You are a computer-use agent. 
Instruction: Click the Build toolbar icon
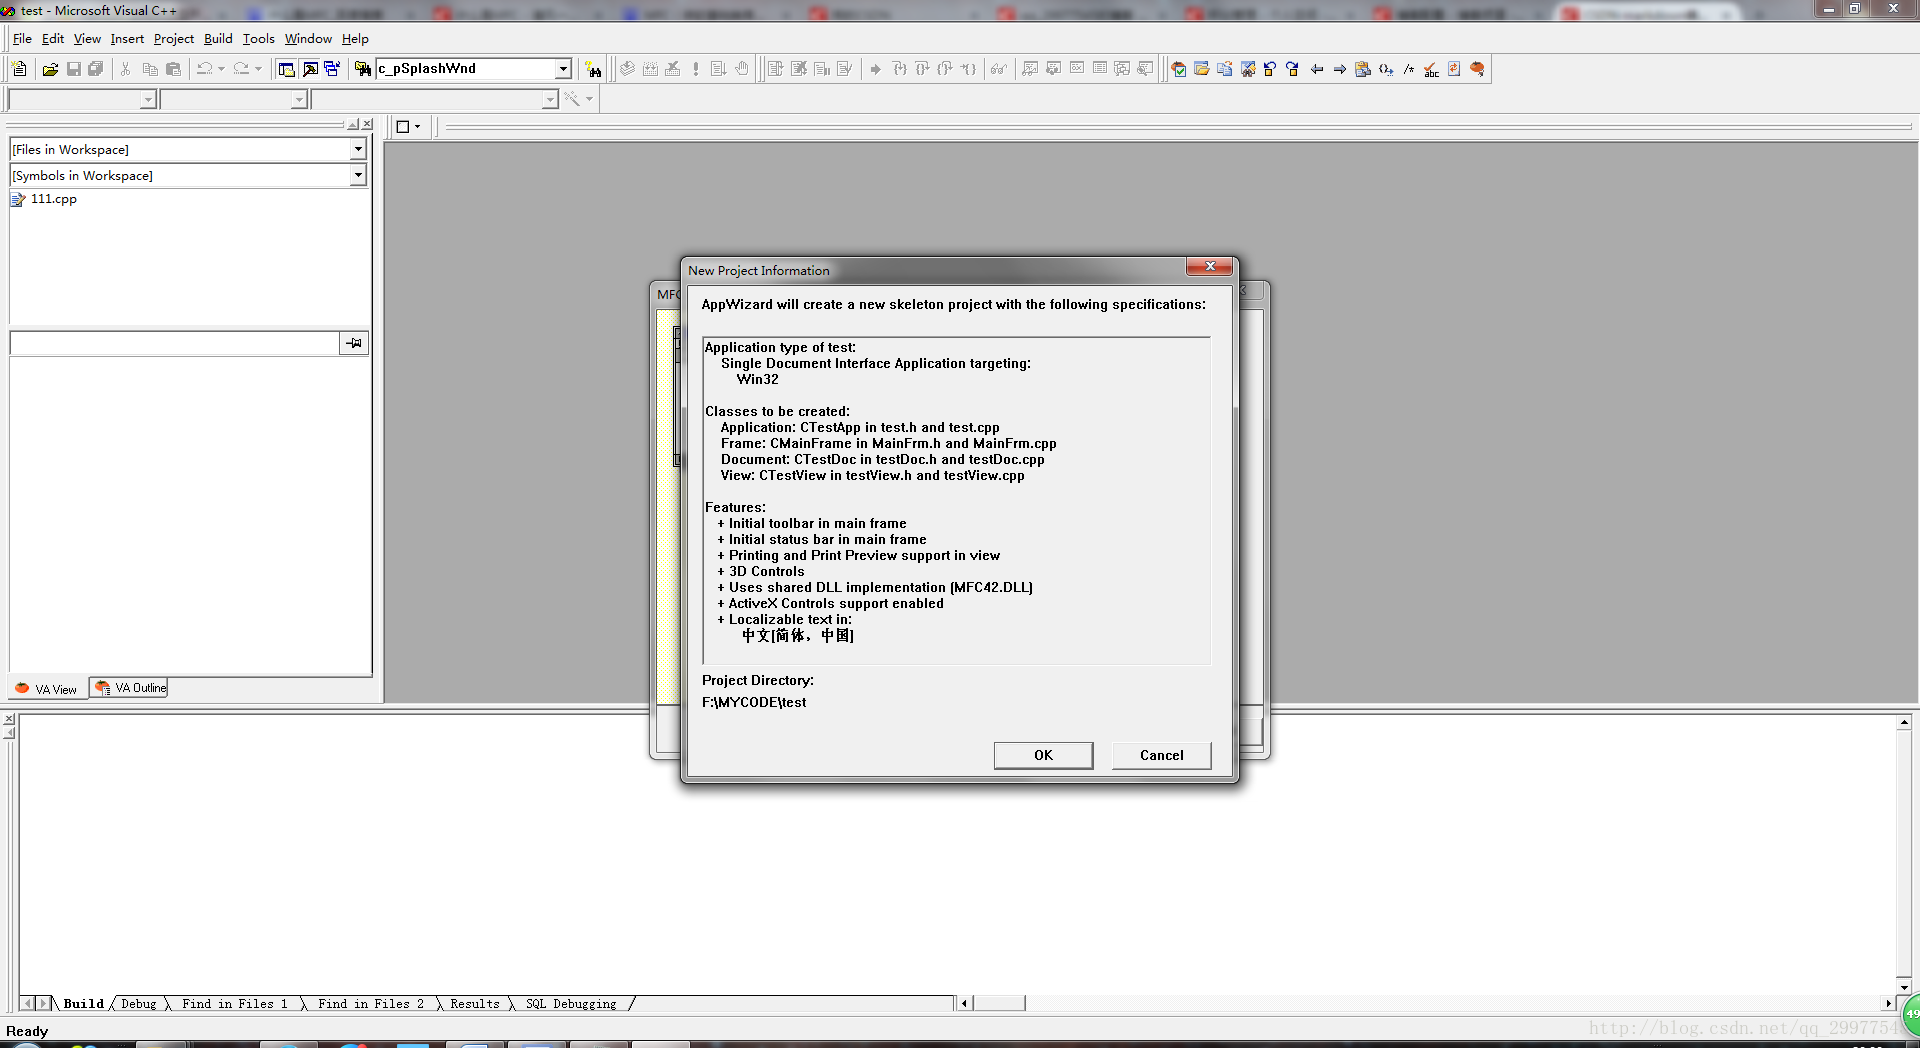pos(650,69)
